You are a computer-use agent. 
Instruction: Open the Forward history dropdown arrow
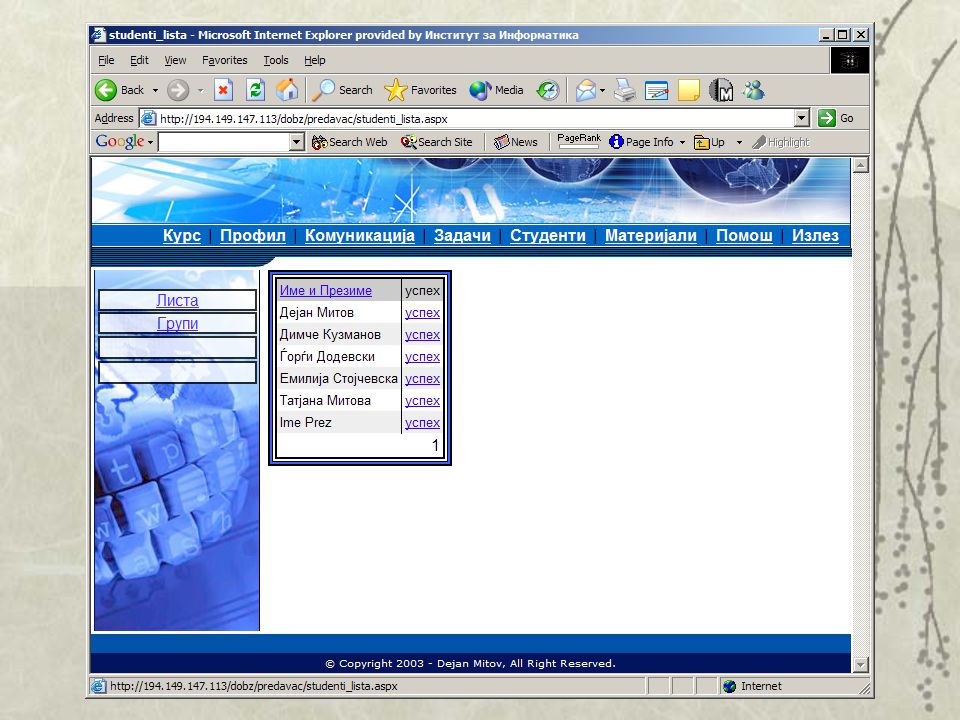(200, 91)
